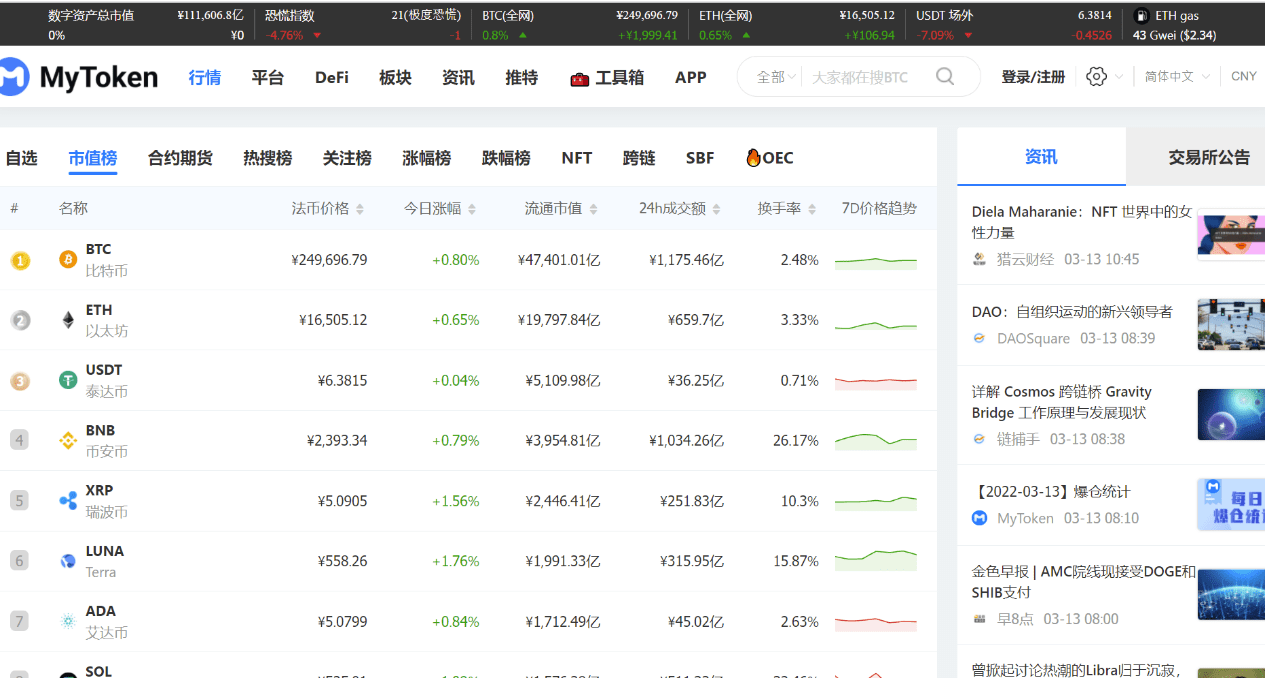
Task: Click the BTC bitcoin coin icon
Action: point(67,258)
